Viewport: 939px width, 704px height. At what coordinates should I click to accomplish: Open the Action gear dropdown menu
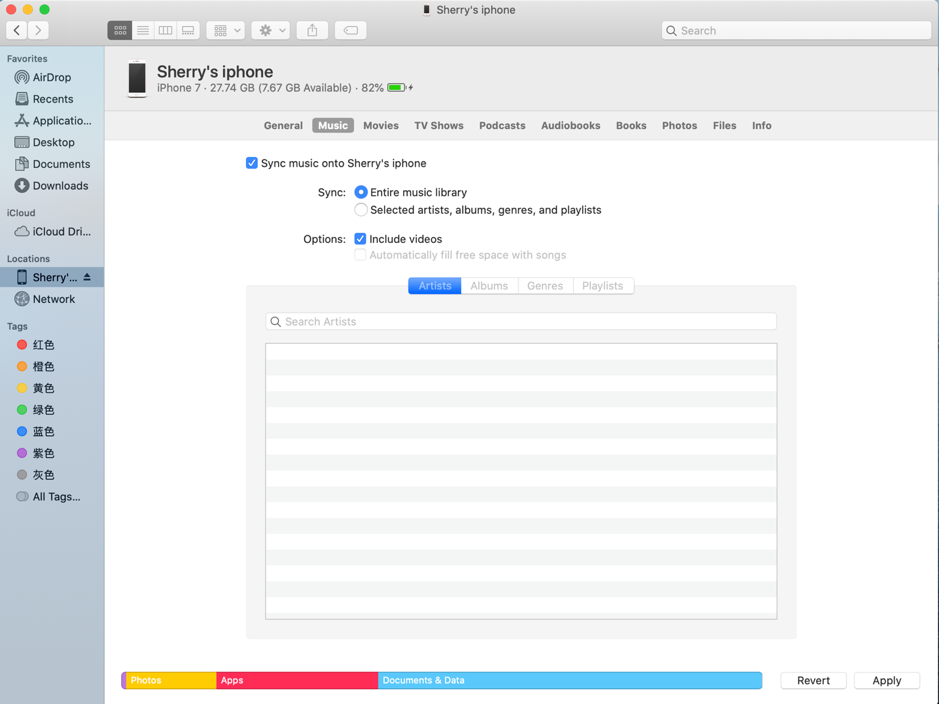[x=271, y=31]
